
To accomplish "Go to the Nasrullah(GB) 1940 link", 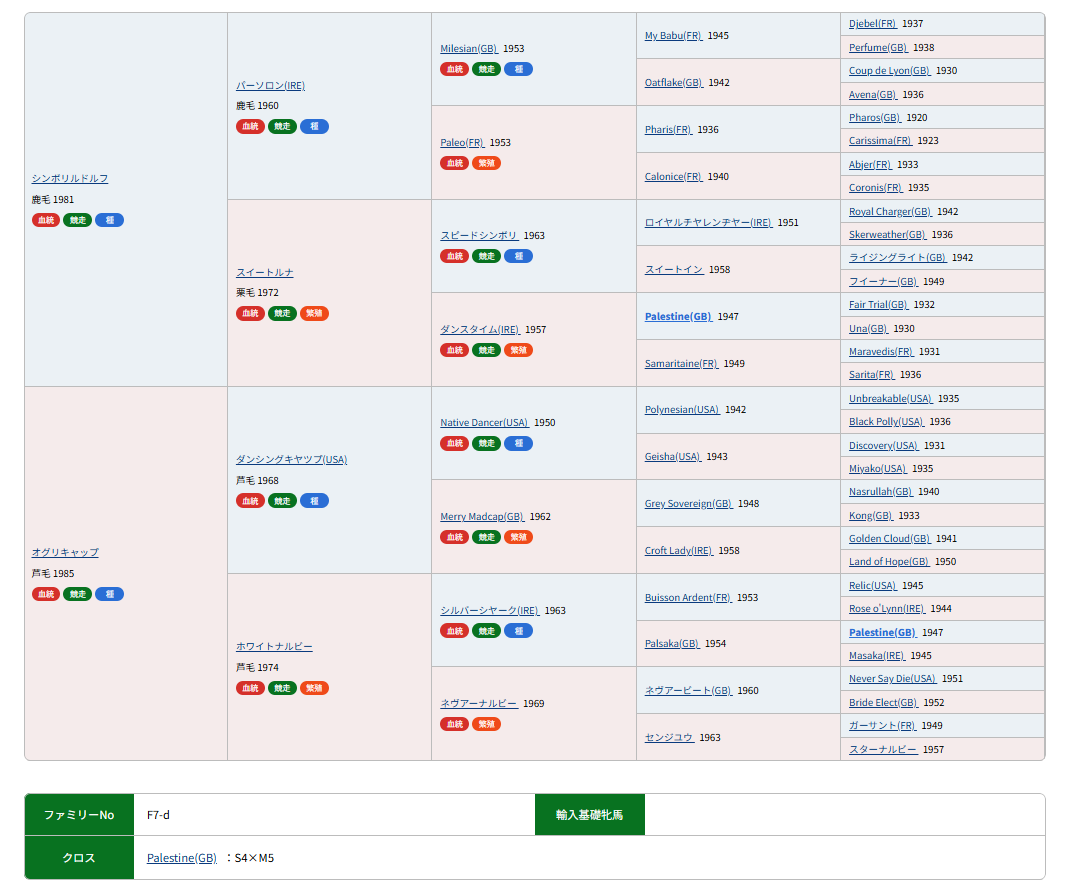I will tap(880, 492).
